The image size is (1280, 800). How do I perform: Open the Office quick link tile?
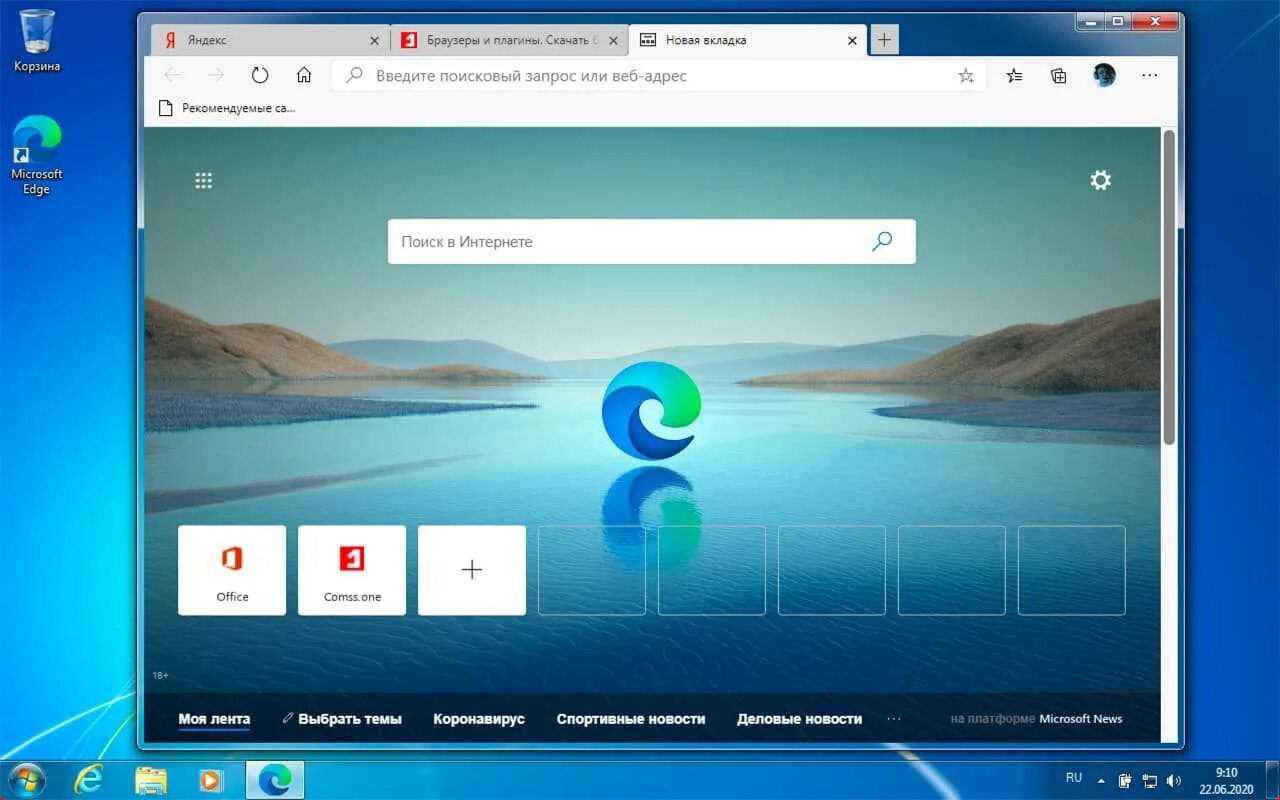point(232,570)
